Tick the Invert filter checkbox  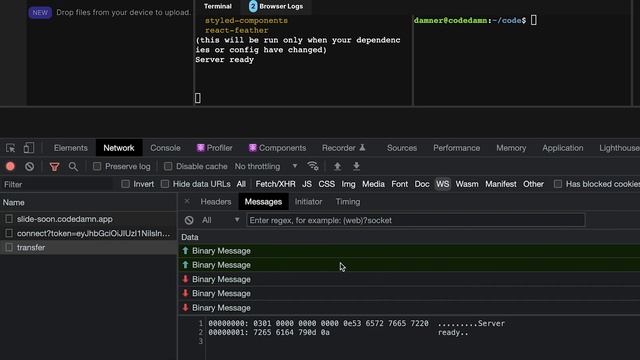pyautogui.click(x=125, y=184)
